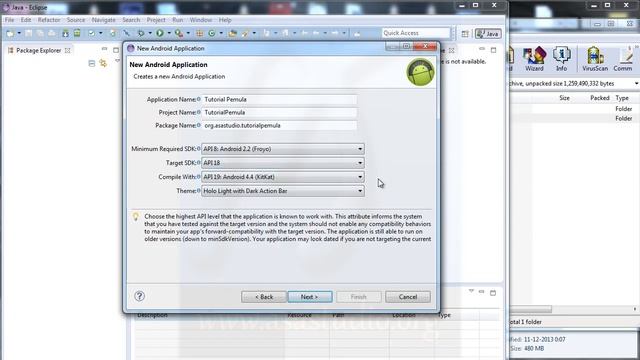Click the External Tools run icon

[178, 33]
